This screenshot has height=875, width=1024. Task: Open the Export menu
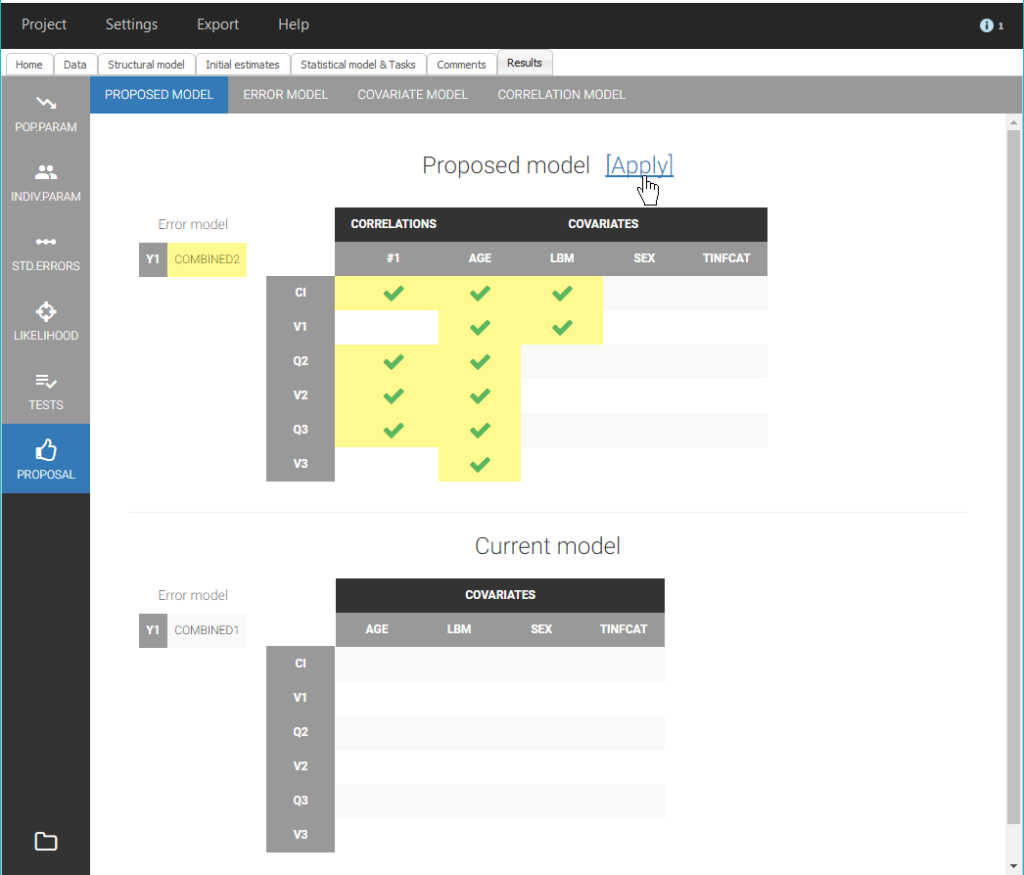217,24
